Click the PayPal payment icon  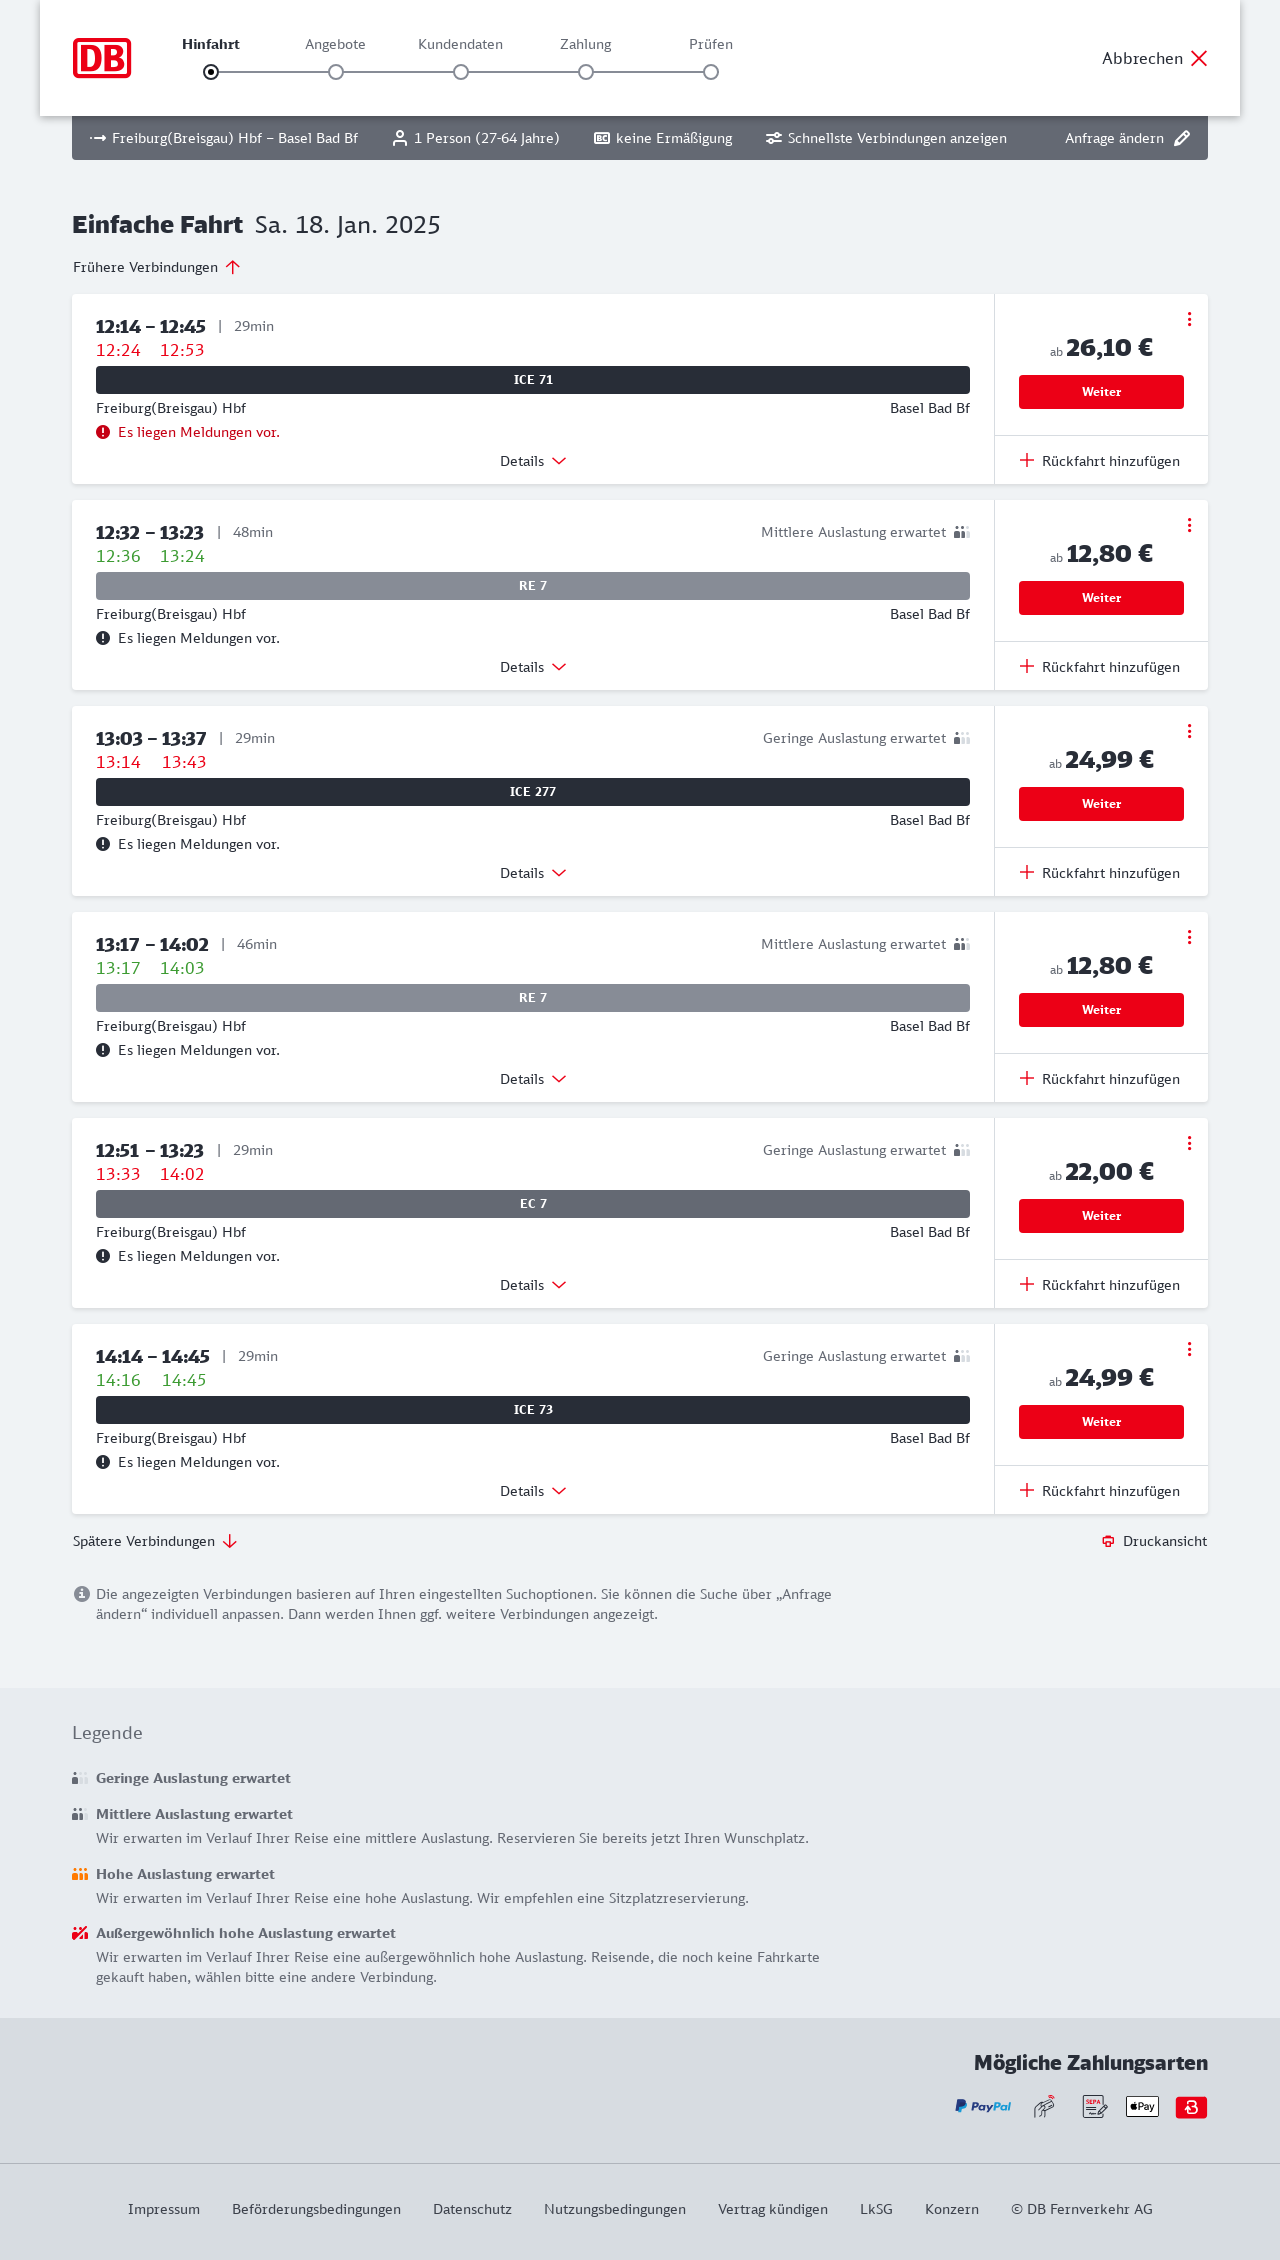[983, 2107]
